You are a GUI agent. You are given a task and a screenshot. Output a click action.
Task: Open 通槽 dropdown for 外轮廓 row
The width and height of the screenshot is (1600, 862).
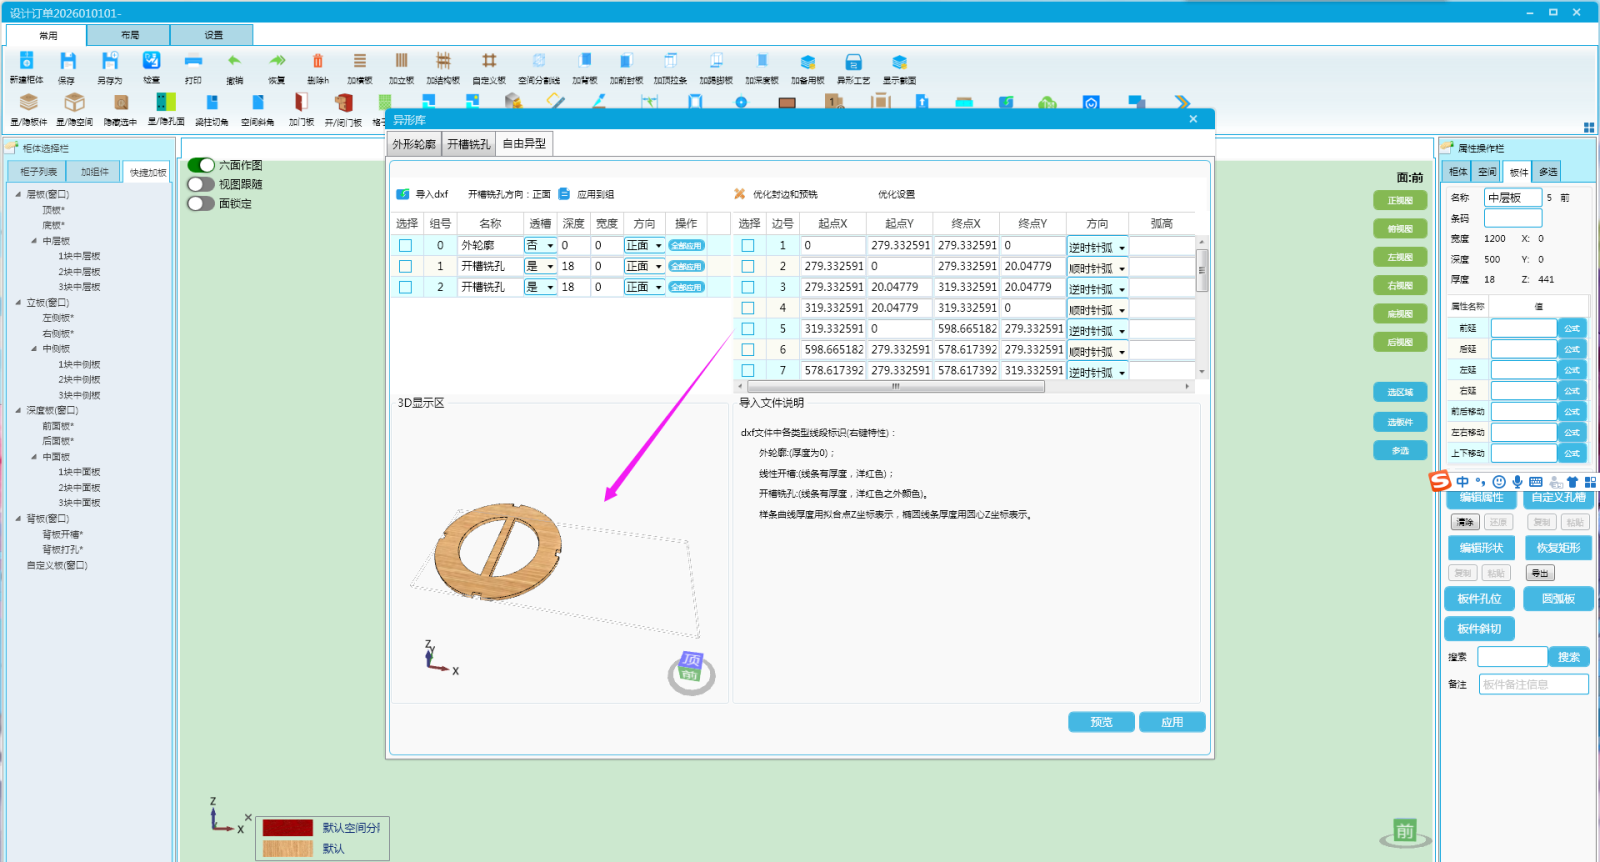pos(540,245)
